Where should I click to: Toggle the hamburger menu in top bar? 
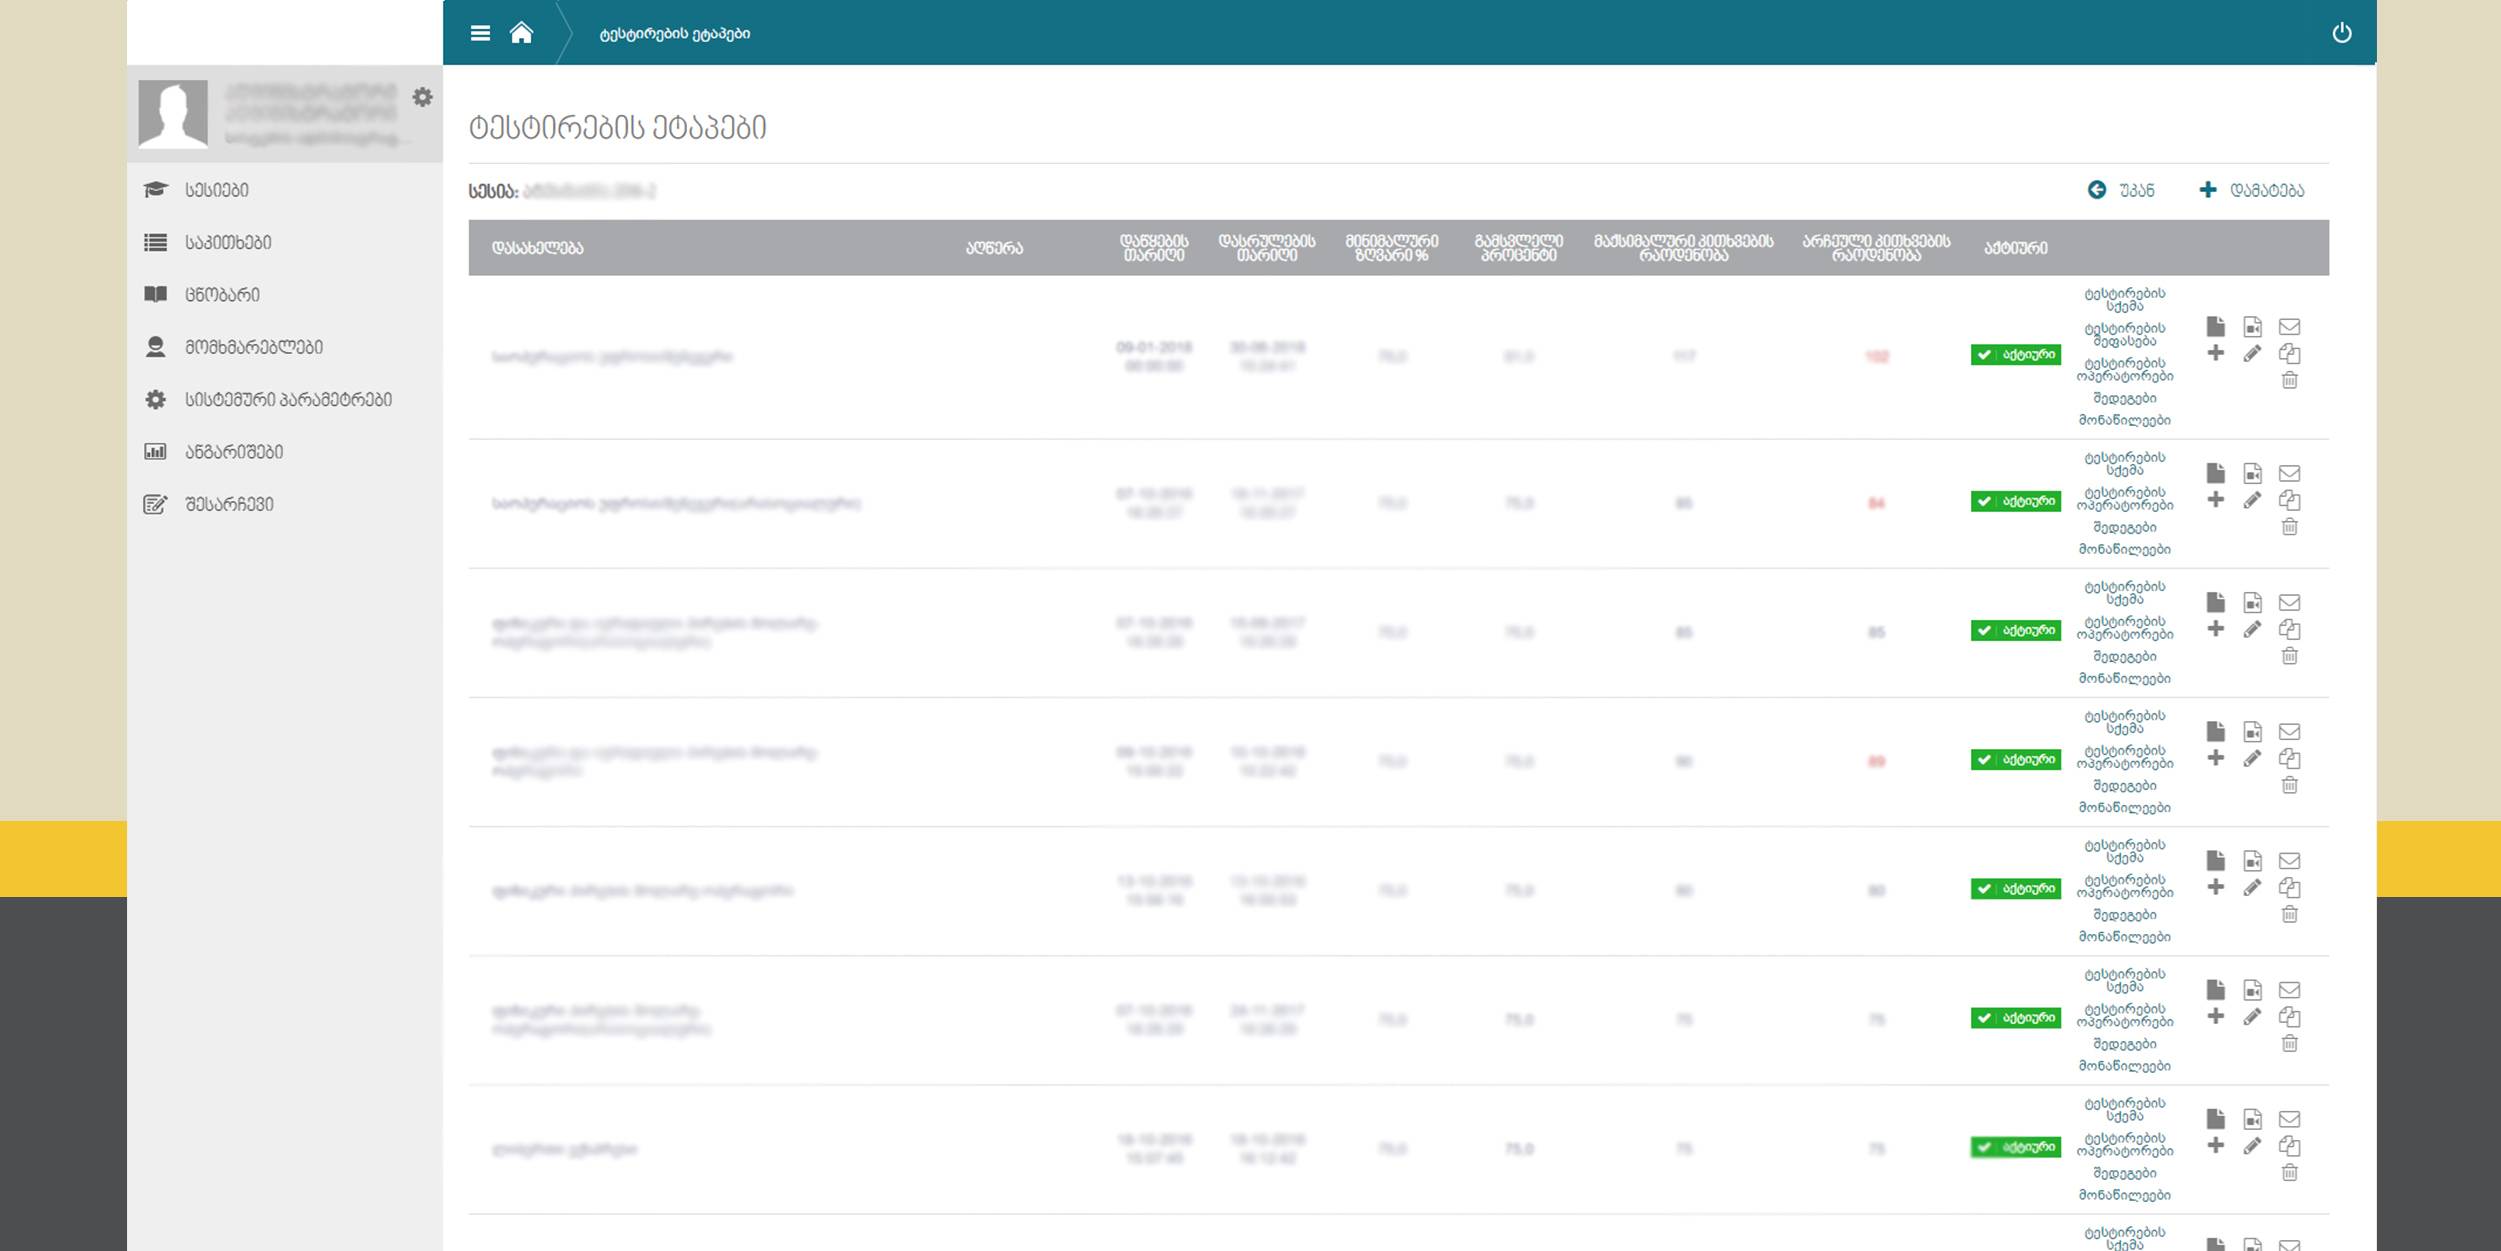coord(480,33)
